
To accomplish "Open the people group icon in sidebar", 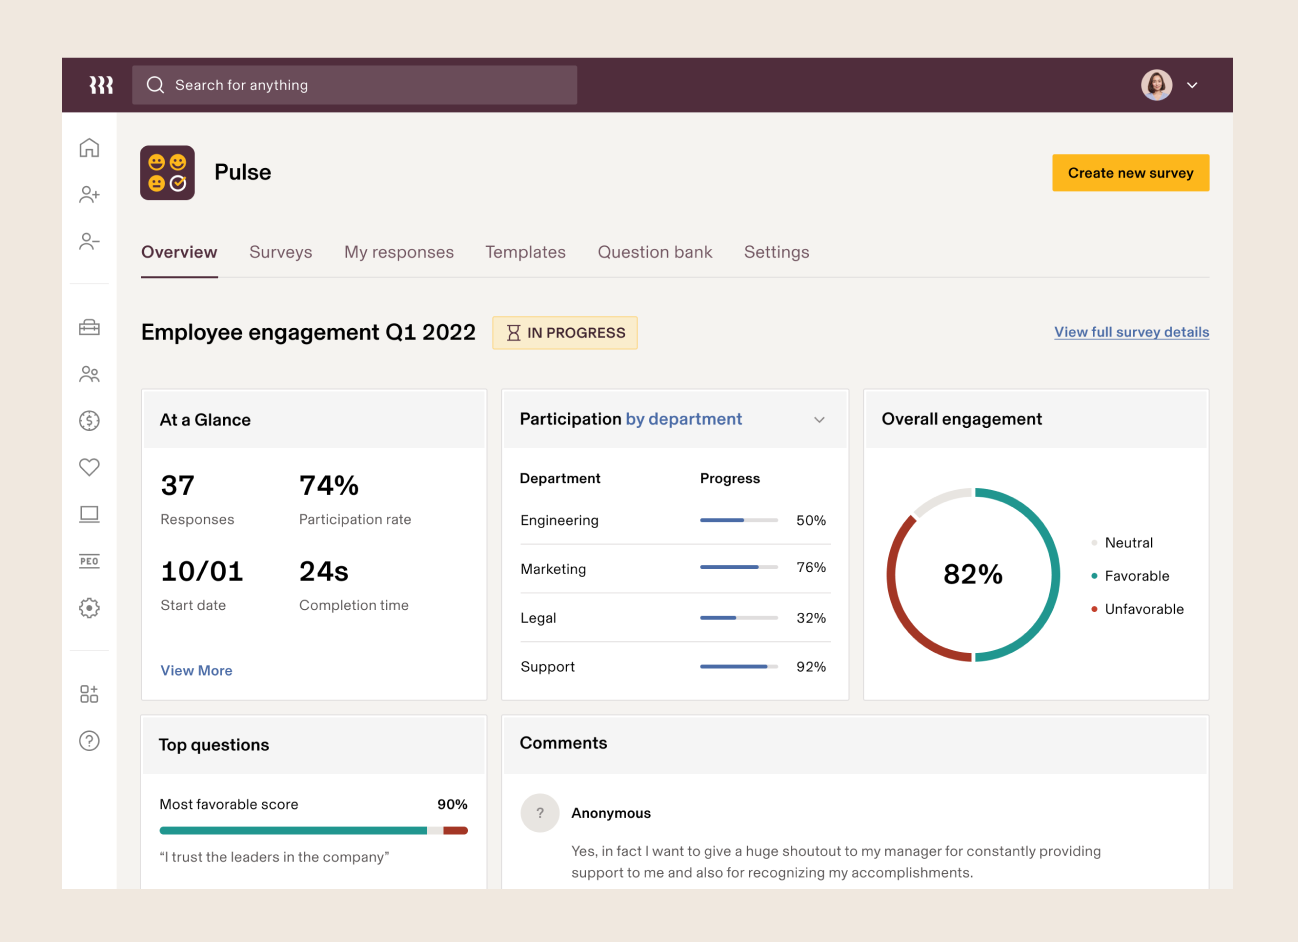I will 89,374.
